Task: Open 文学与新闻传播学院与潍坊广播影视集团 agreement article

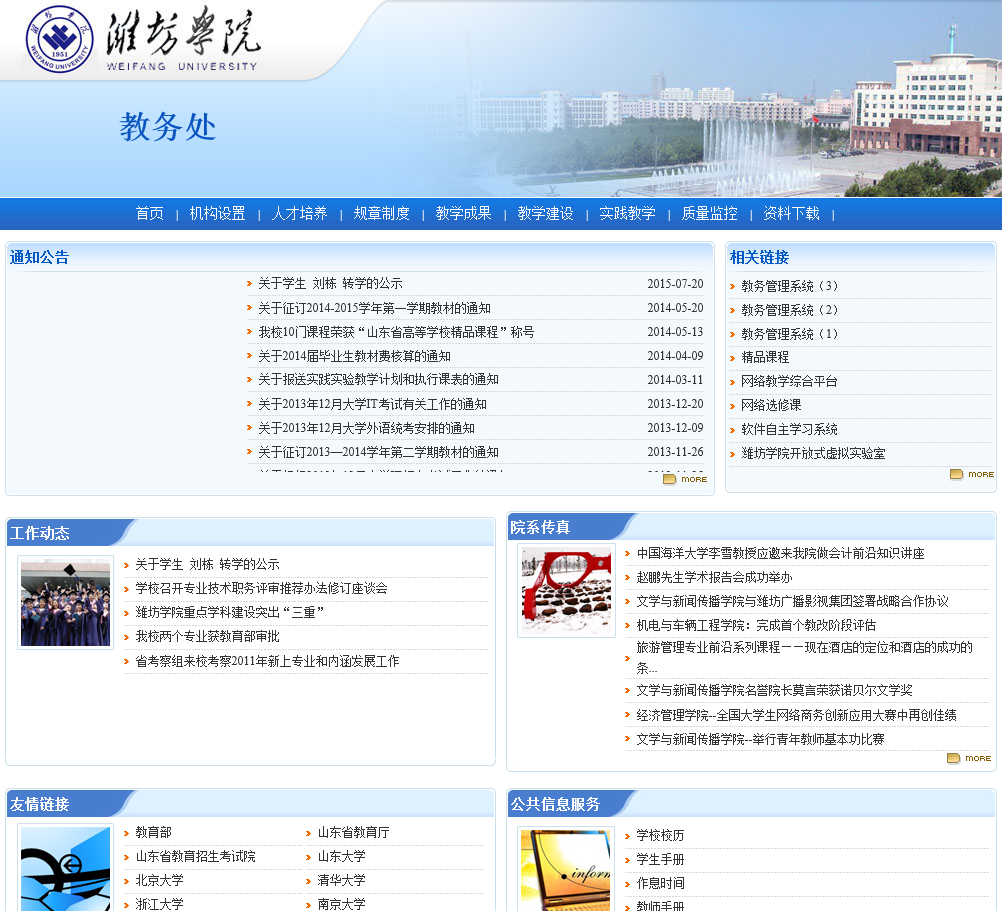Action: click(792, 601)
